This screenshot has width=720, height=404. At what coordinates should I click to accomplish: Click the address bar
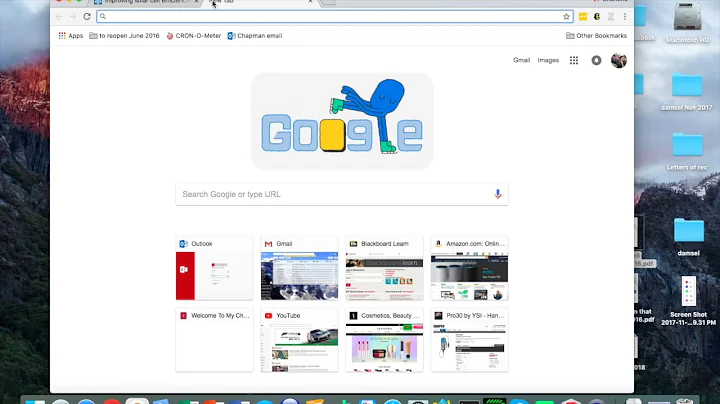click(335, 17)
